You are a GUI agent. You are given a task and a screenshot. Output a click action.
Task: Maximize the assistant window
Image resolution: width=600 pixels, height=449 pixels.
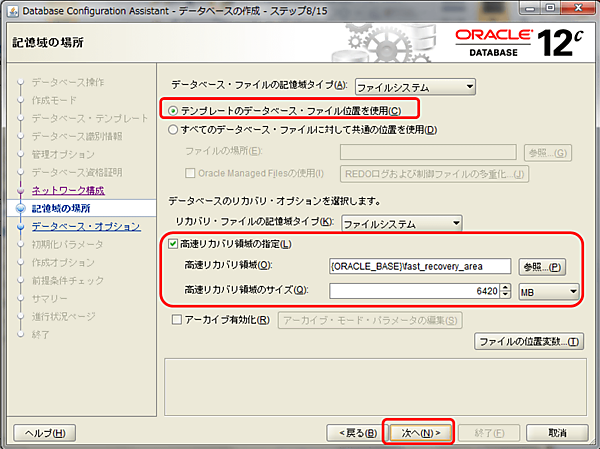(550, 8)
